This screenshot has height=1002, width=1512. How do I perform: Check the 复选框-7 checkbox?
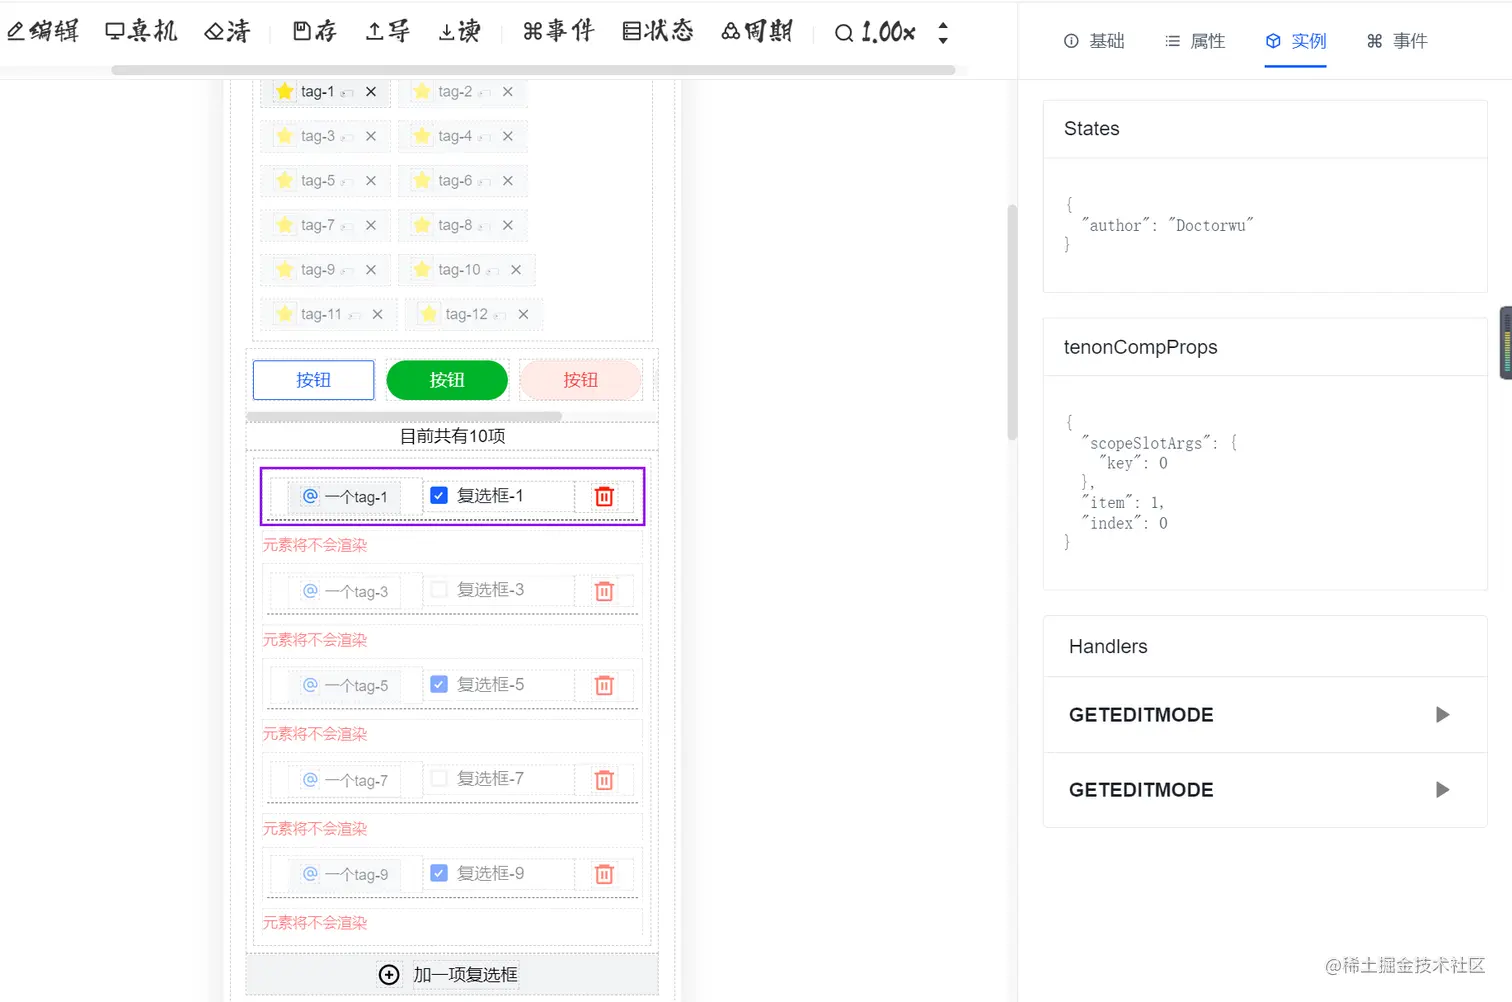point(439,778)
